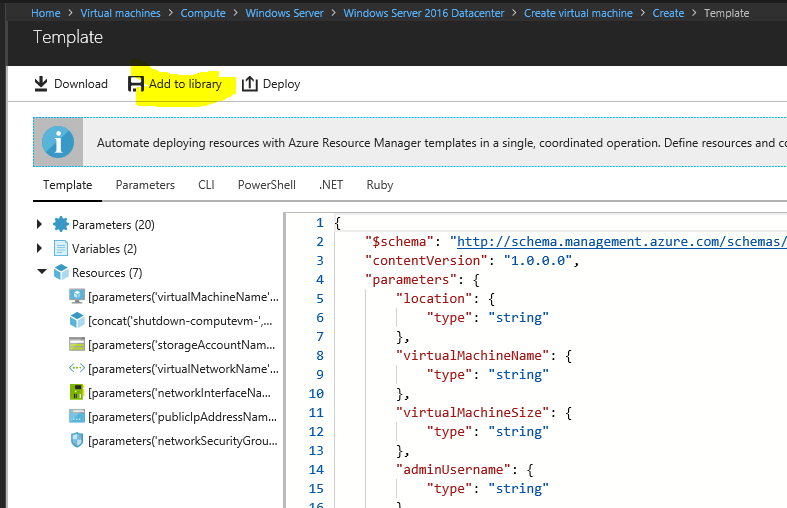Select [parameters('virtualMachineName'... resource

183,297
